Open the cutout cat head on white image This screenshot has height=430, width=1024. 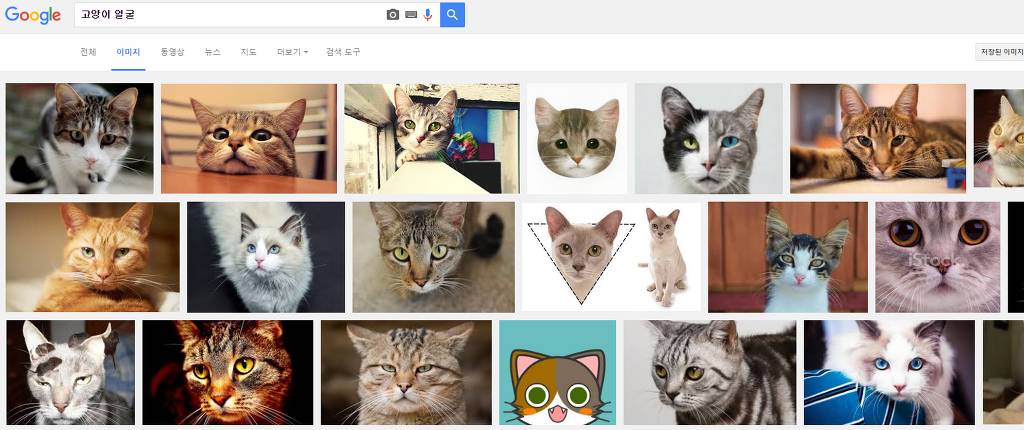[x=577, y=138]
